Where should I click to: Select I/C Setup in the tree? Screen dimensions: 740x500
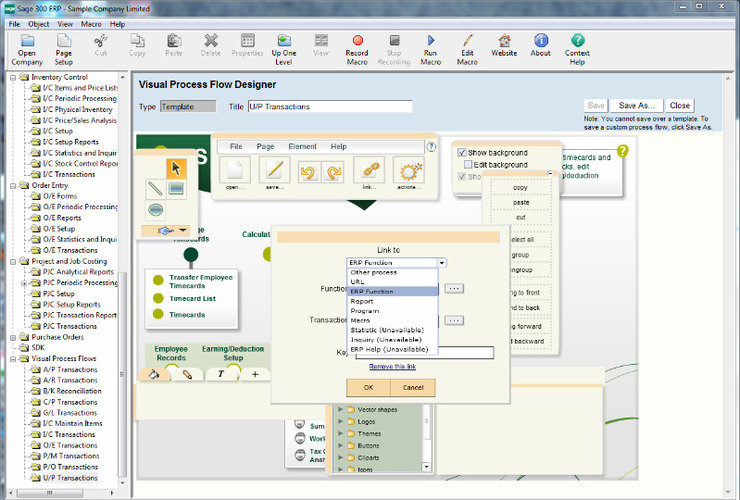tap(58, 131)
